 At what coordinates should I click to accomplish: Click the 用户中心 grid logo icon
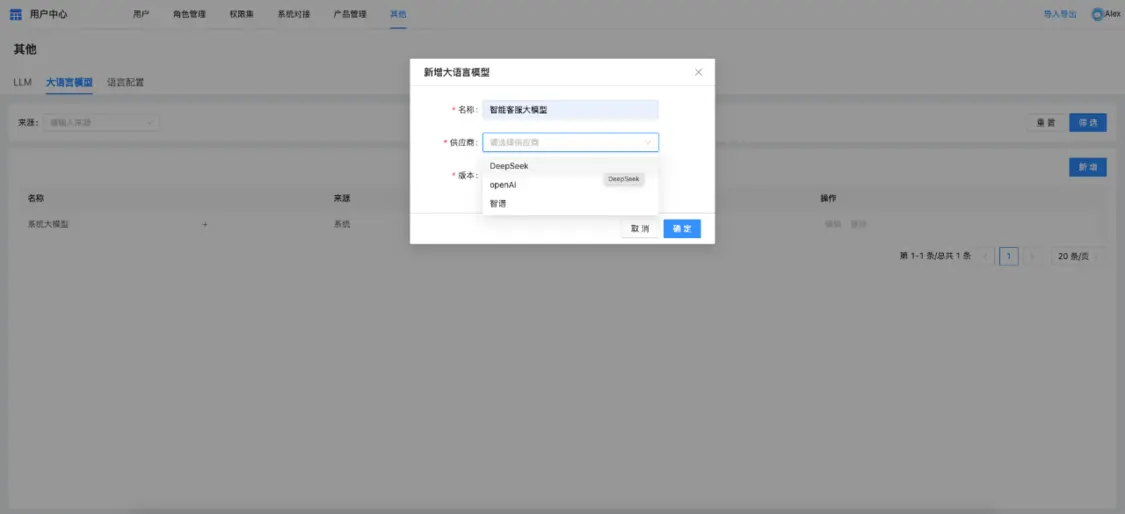(x=16, y=14)
